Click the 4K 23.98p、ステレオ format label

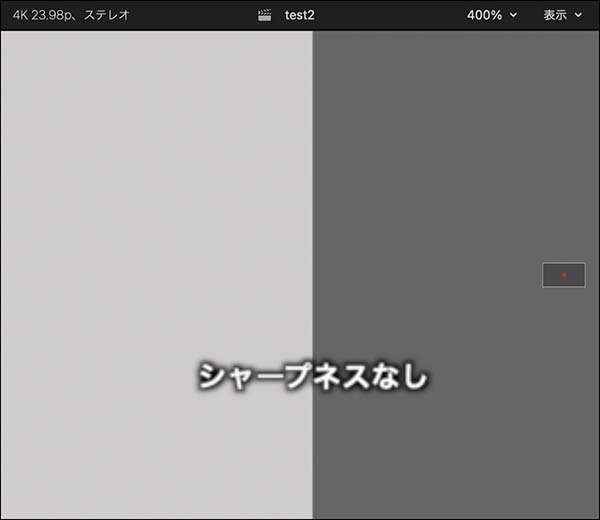coord(71,15)
